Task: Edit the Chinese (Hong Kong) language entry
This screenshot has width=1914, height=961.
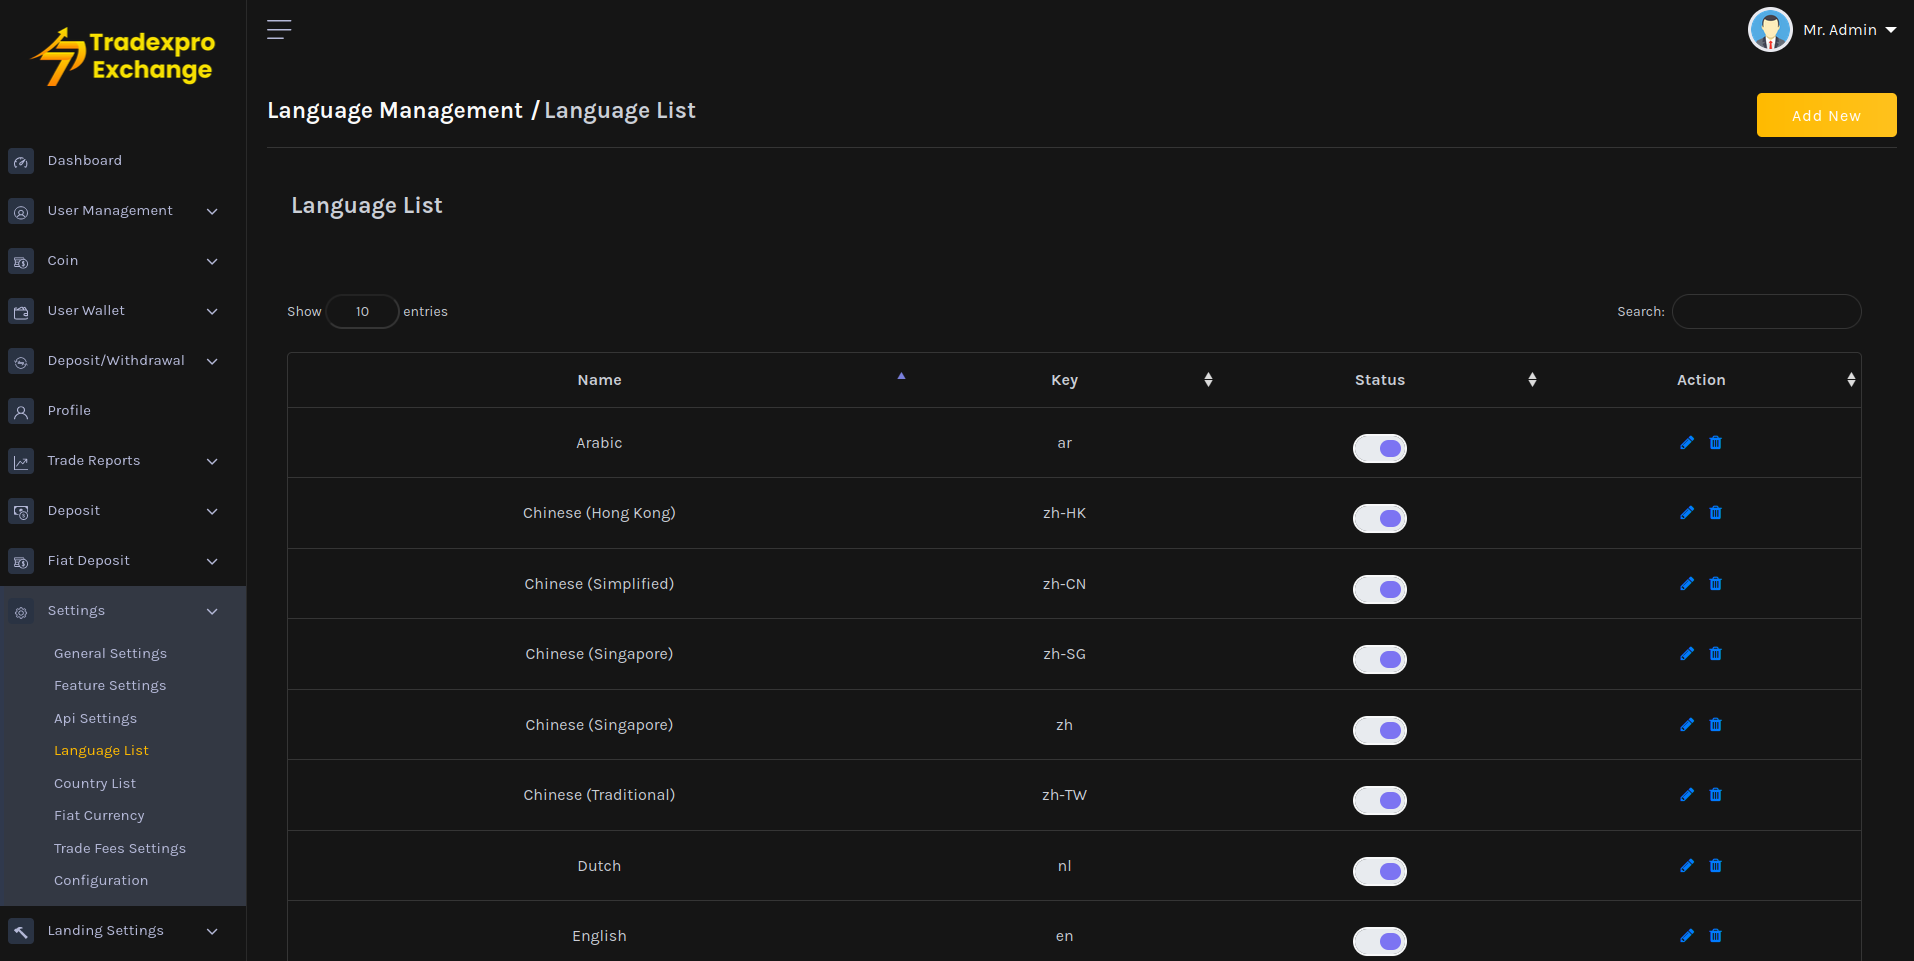Action: coord(1687,513)
